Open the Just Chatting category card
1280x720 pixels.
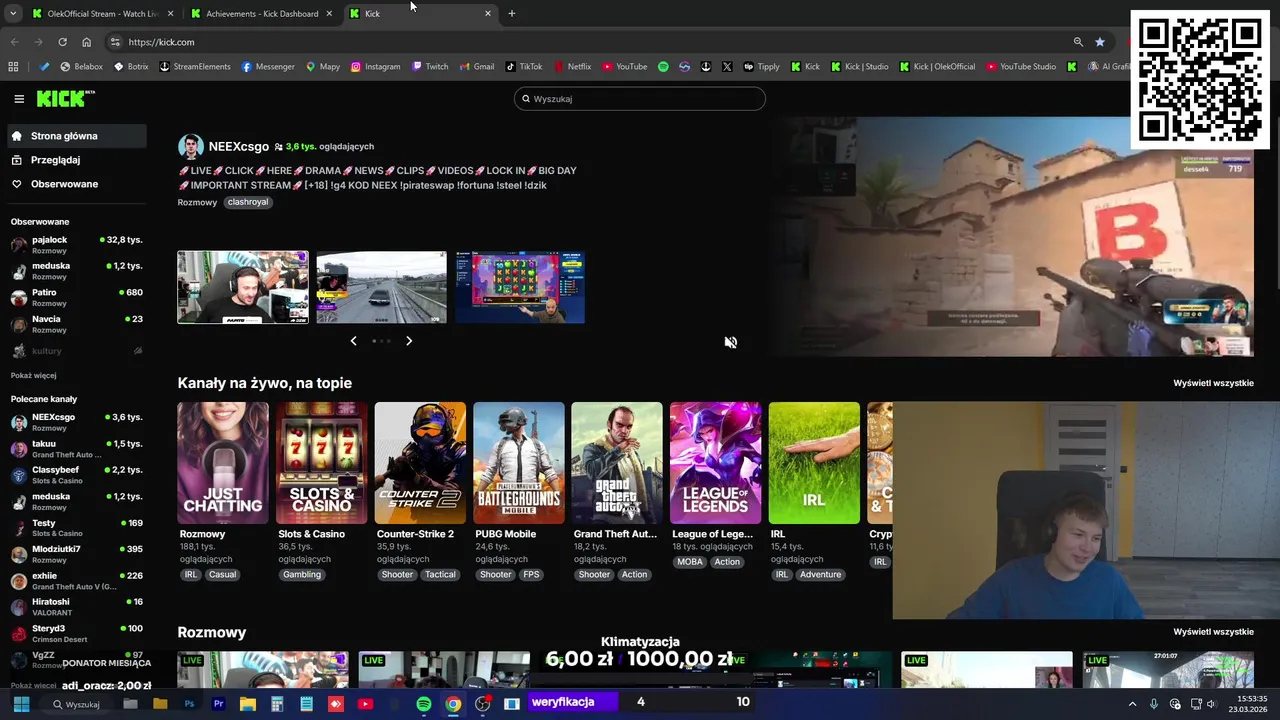[x=223, y=463]
